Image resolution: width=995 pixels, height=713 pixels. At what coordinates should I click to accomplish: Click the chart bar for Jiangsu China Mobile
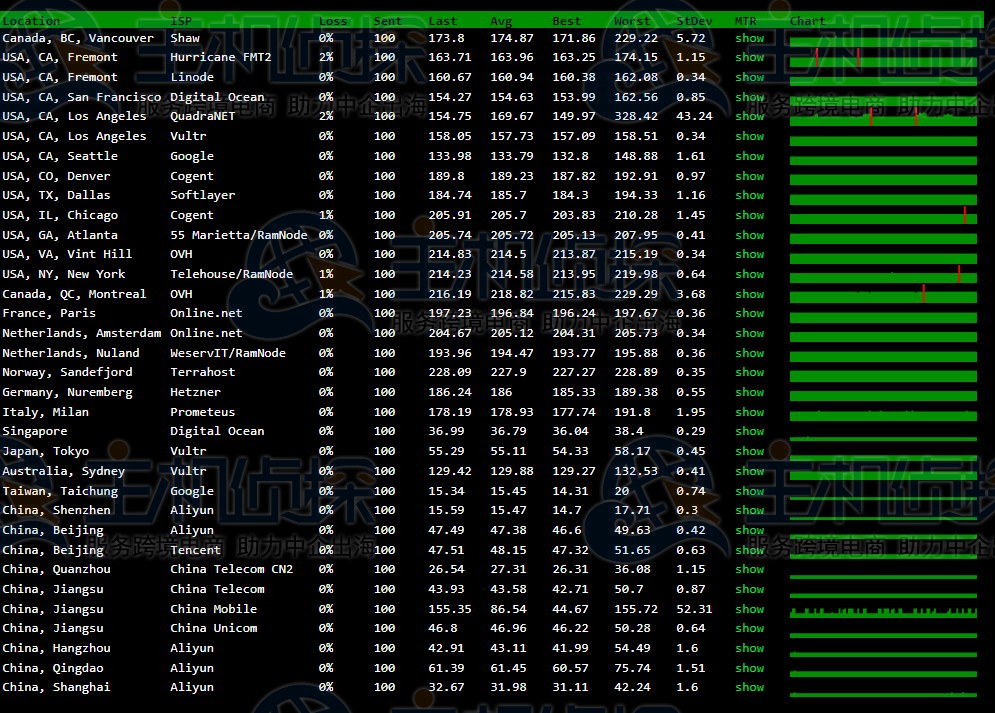[x=883, y=610]
